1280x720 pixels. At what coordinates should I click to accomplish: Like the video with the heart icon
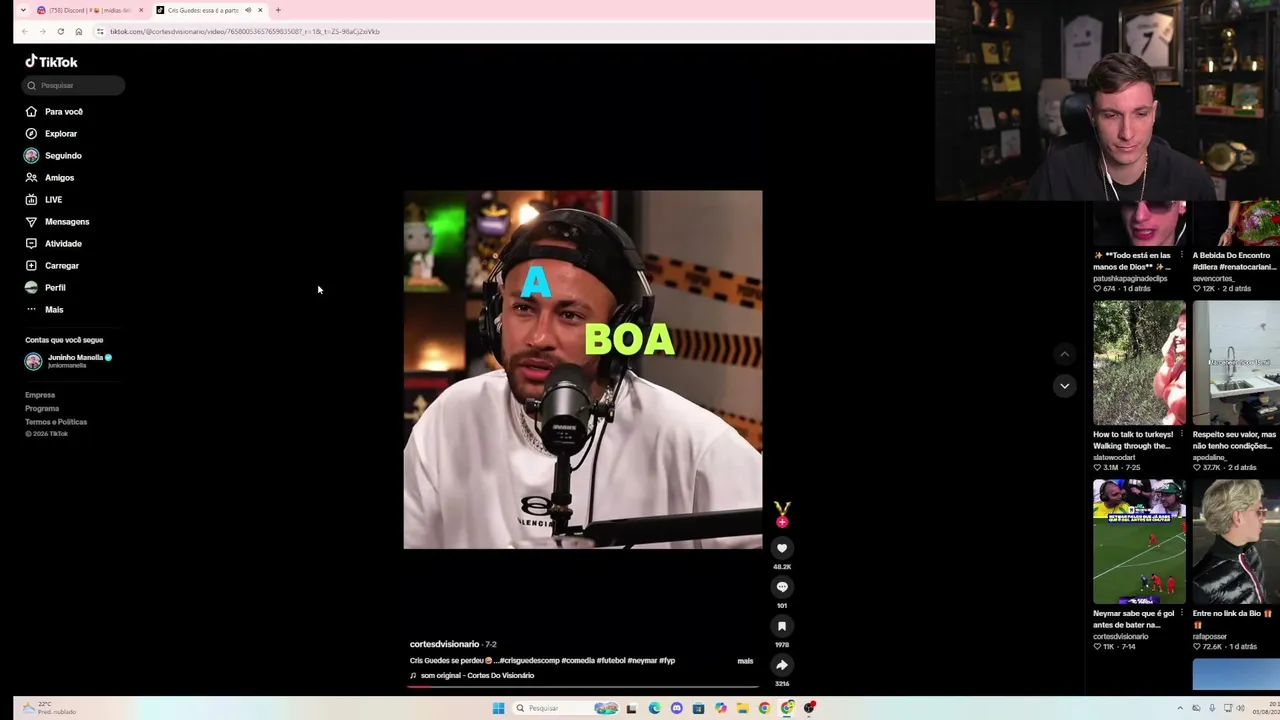[x=782, y=548]
